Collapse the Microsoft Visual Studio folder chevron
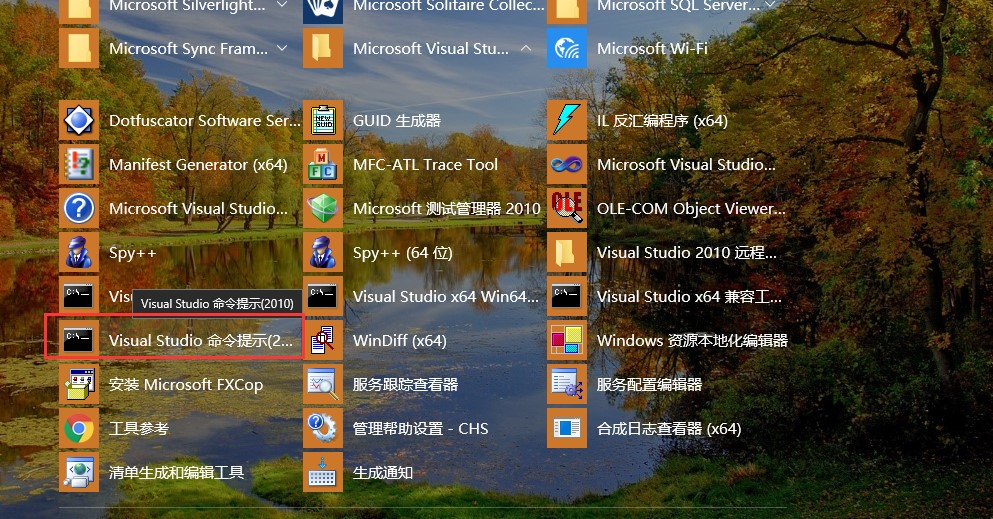Viewport: 993px width, 519px height. 526,48
